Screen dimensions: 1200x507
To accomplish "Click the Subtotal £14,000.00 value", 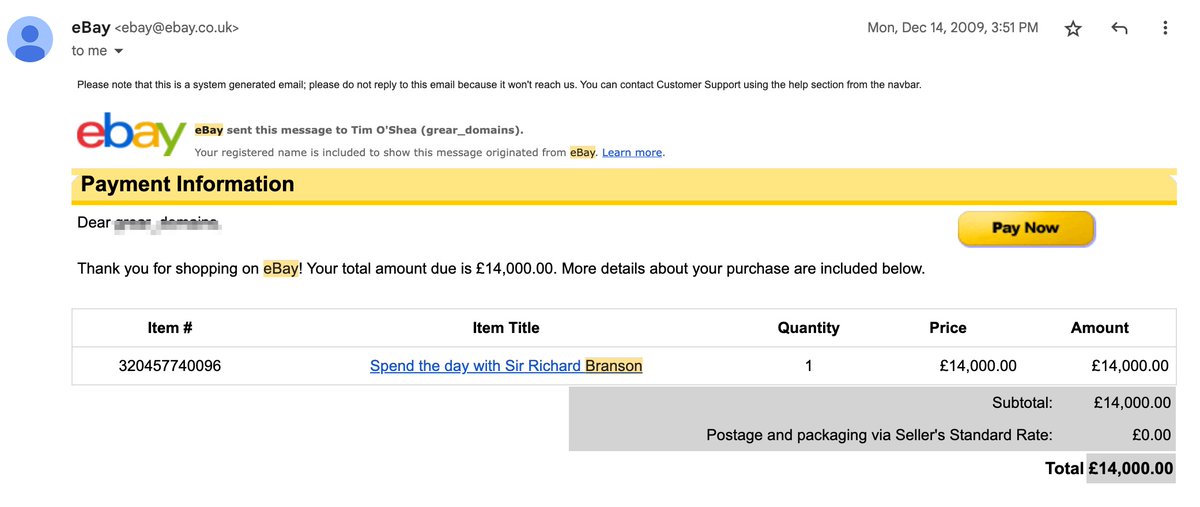I will pyautogui.click(x=1132, y=403).
